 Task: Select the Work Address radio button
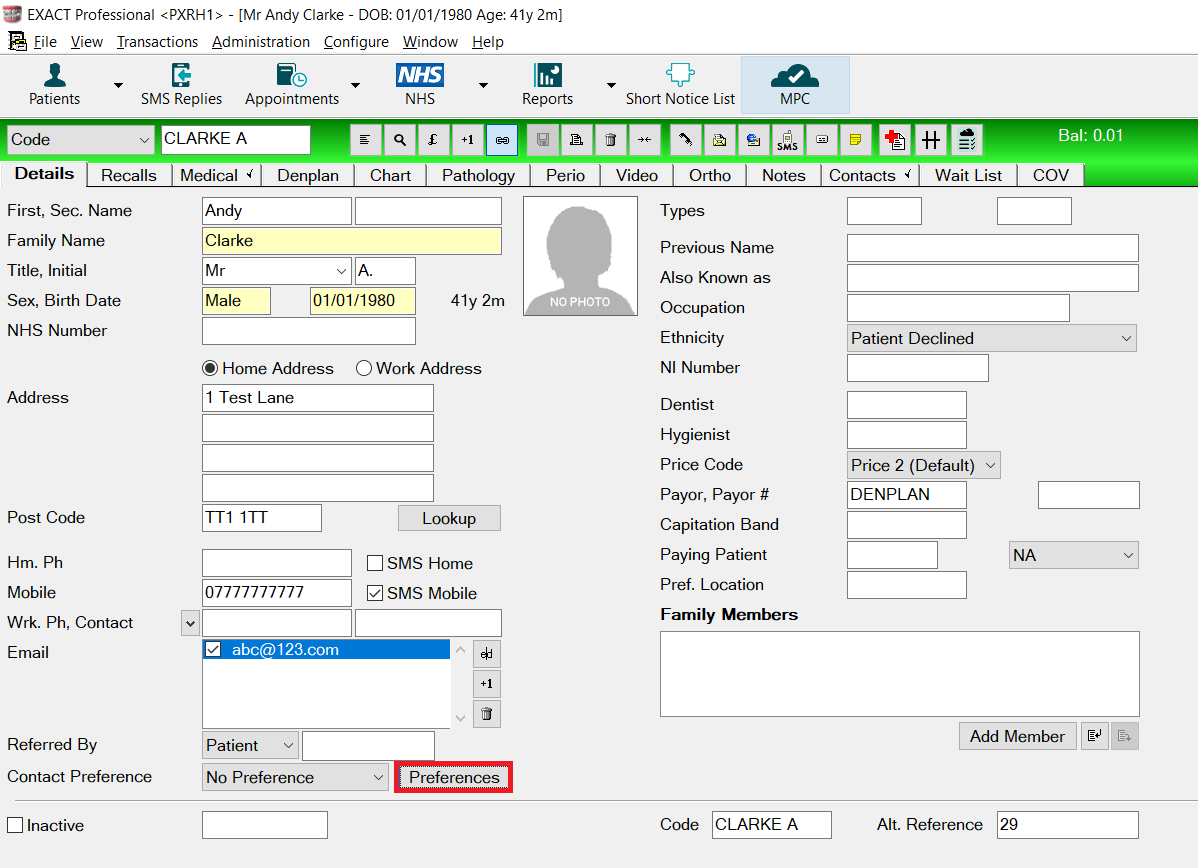[364, 368]
